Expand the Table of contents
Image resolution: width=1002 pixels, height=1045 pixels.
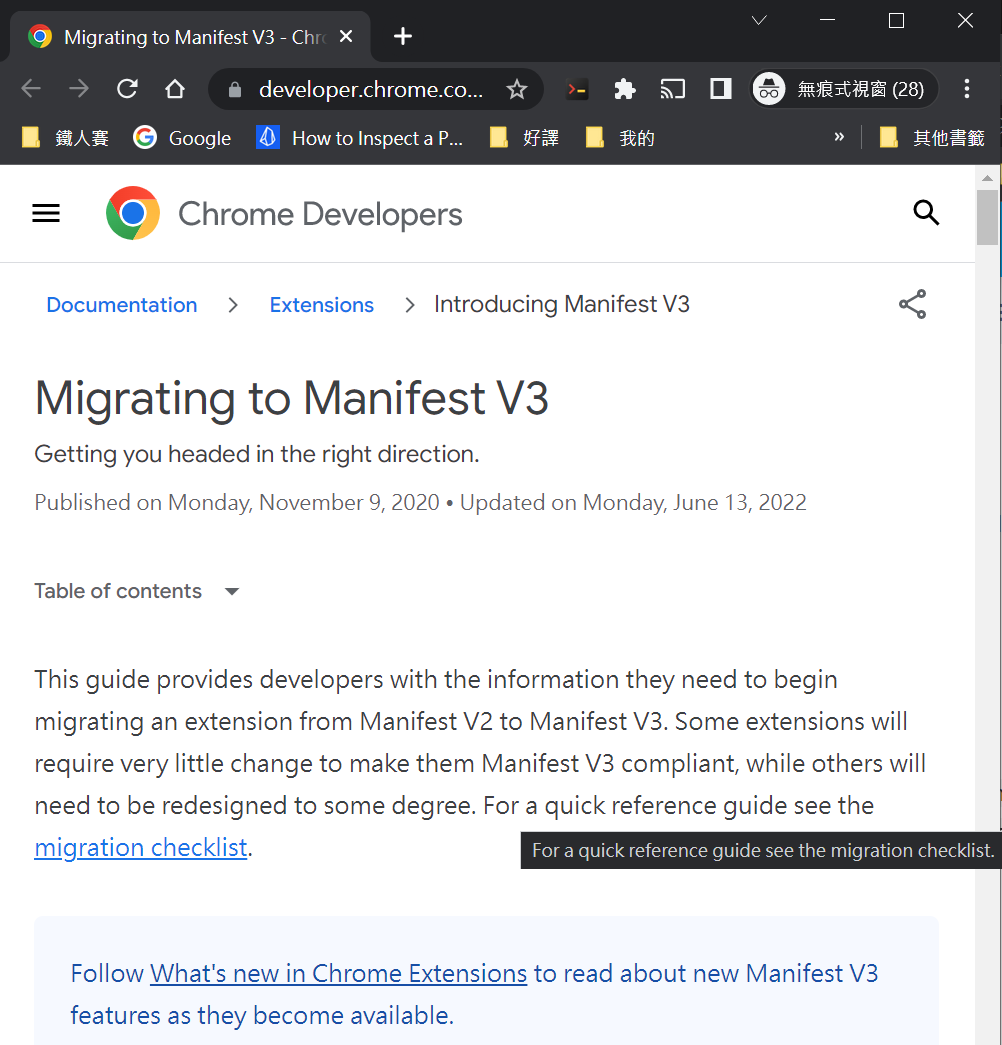click(x=137, y=591)
